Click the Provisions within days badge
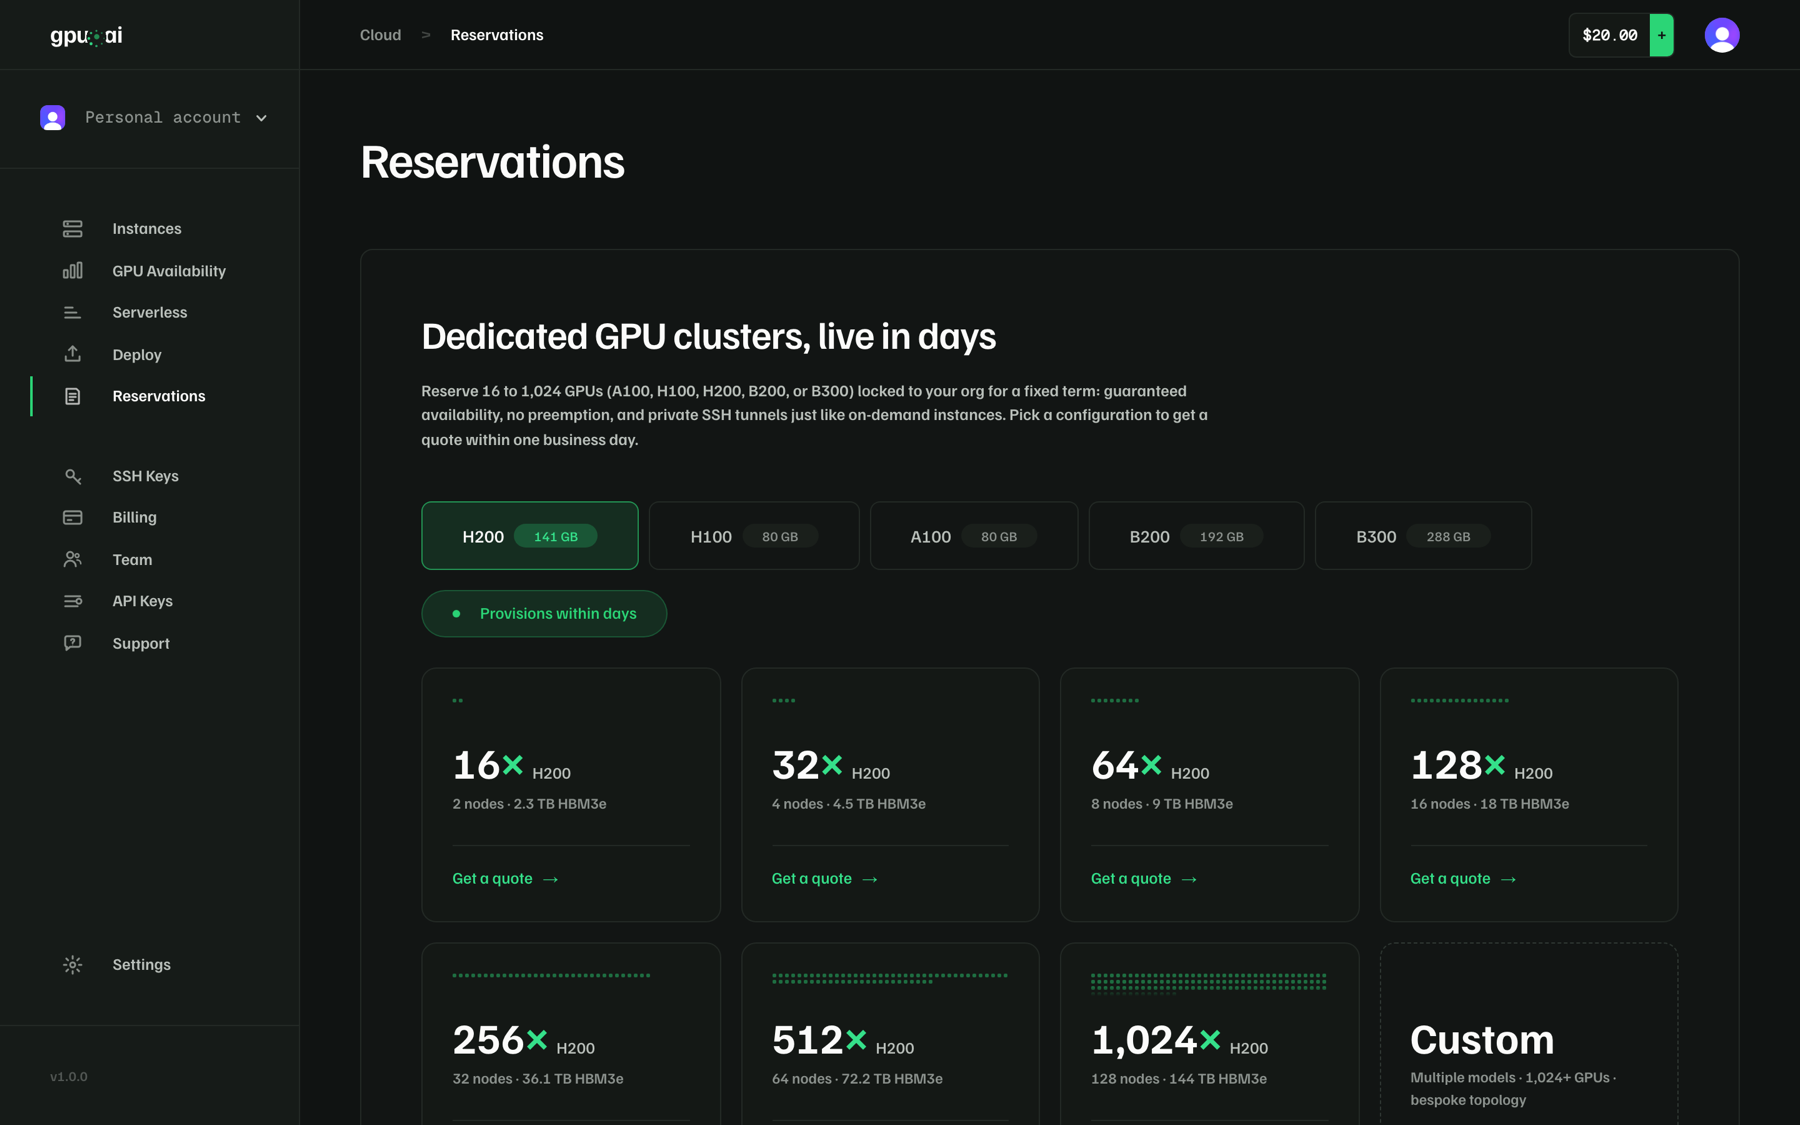Screen dimensions: 1800x1125 coord(544,614)
